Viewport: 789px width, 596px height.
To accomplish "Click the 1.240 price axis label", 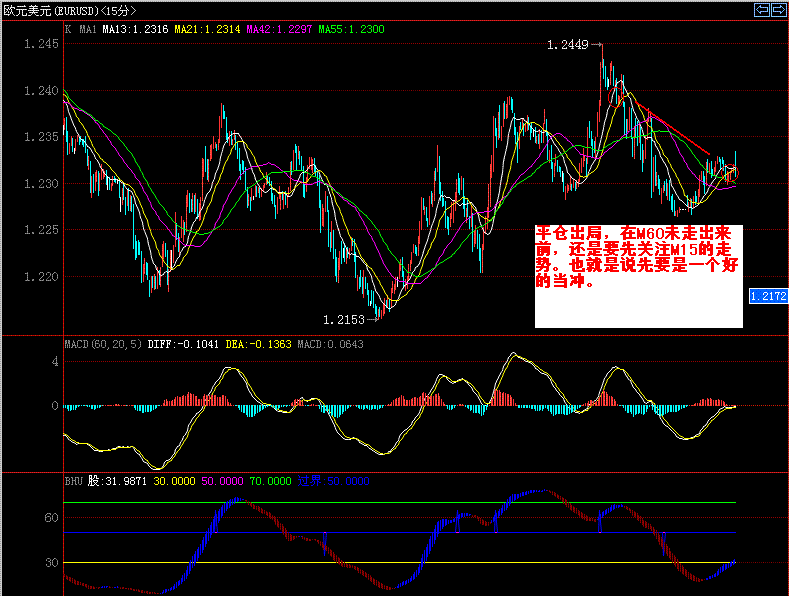I will pos(41,91).
